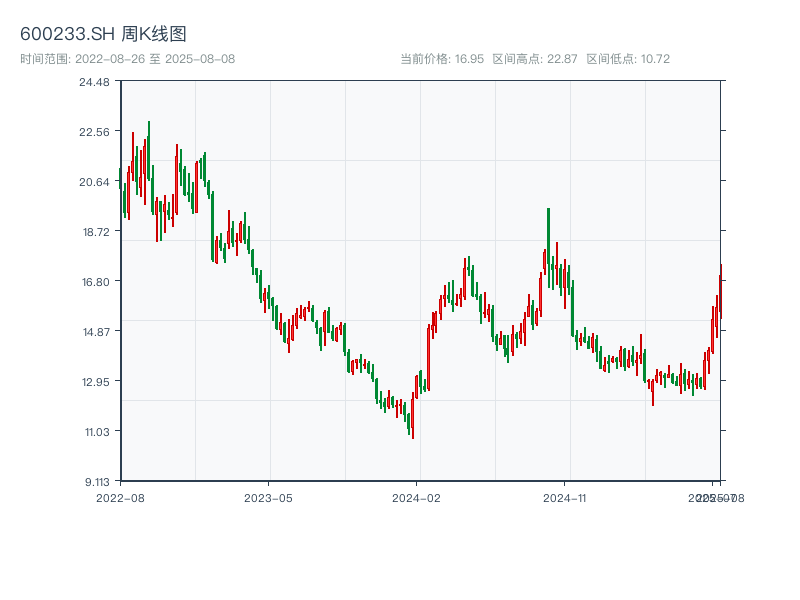Click the 区间高点 22.87 label
The width and height of the screenshot is (800, 600).
tap(535, 59)
